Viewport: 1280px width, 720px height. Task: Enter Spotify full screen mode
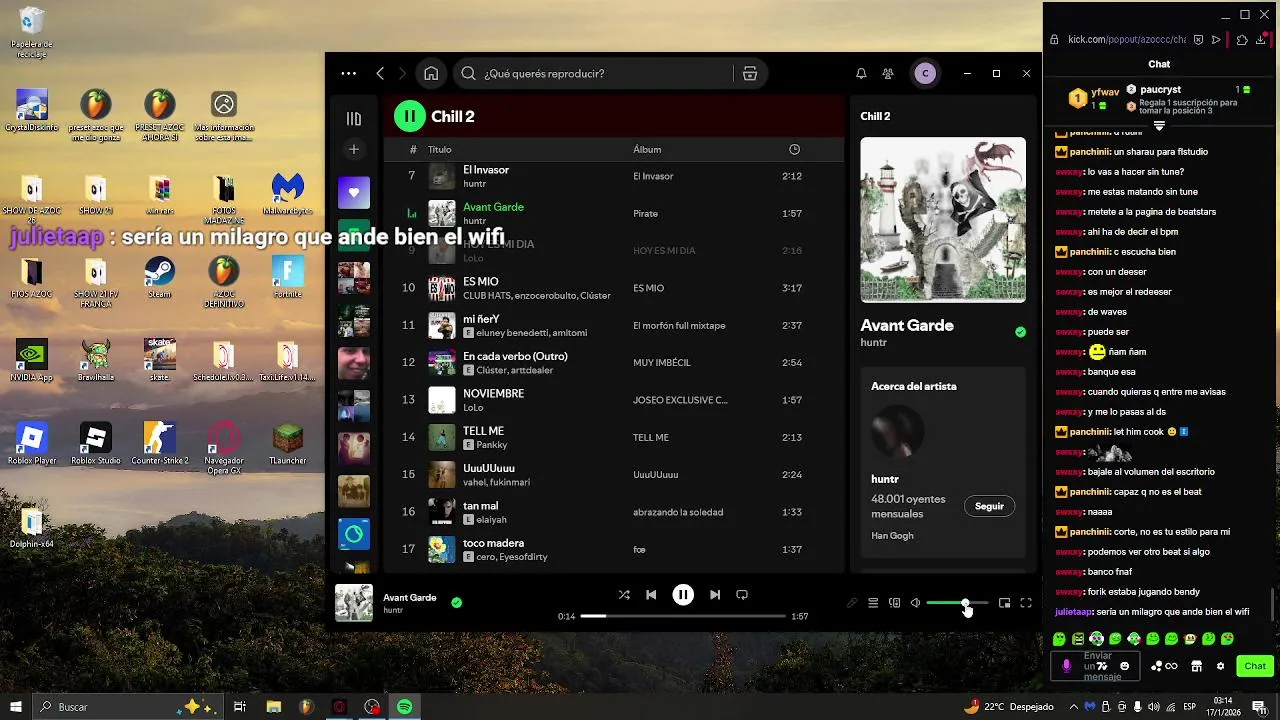click(x=1026, y=603)
